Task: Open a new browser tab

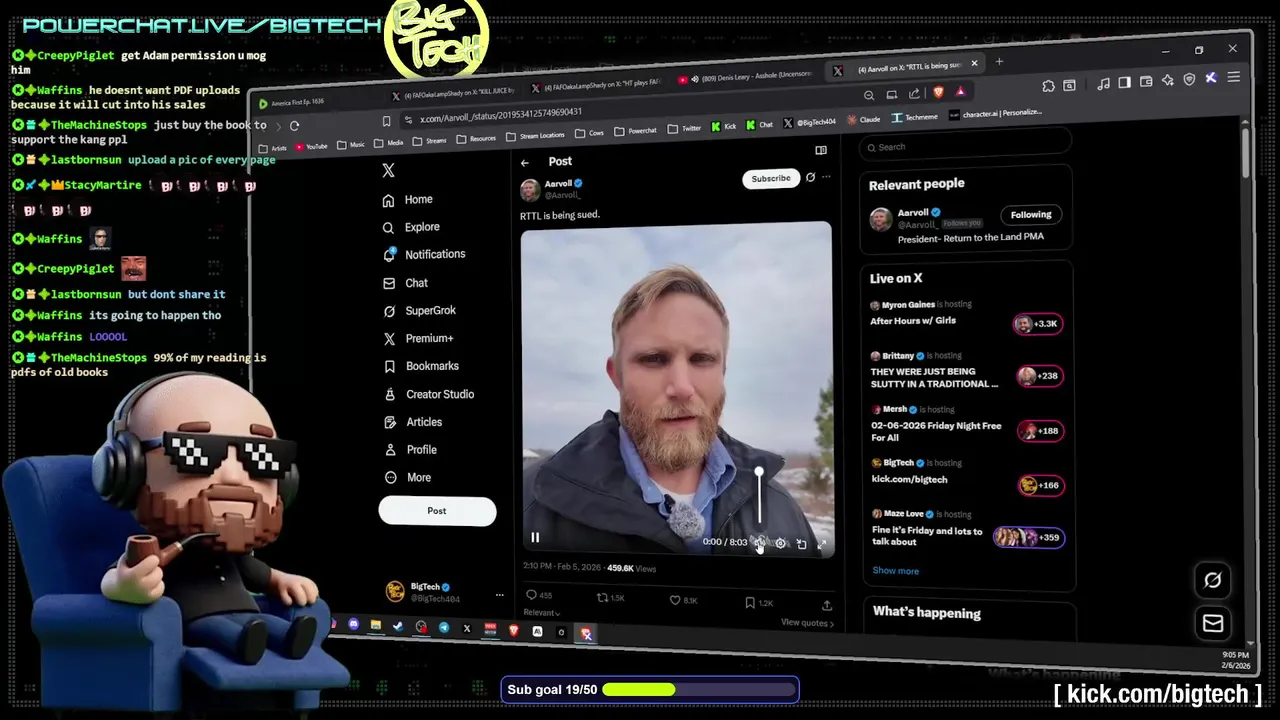Action: tap(999, 62)
